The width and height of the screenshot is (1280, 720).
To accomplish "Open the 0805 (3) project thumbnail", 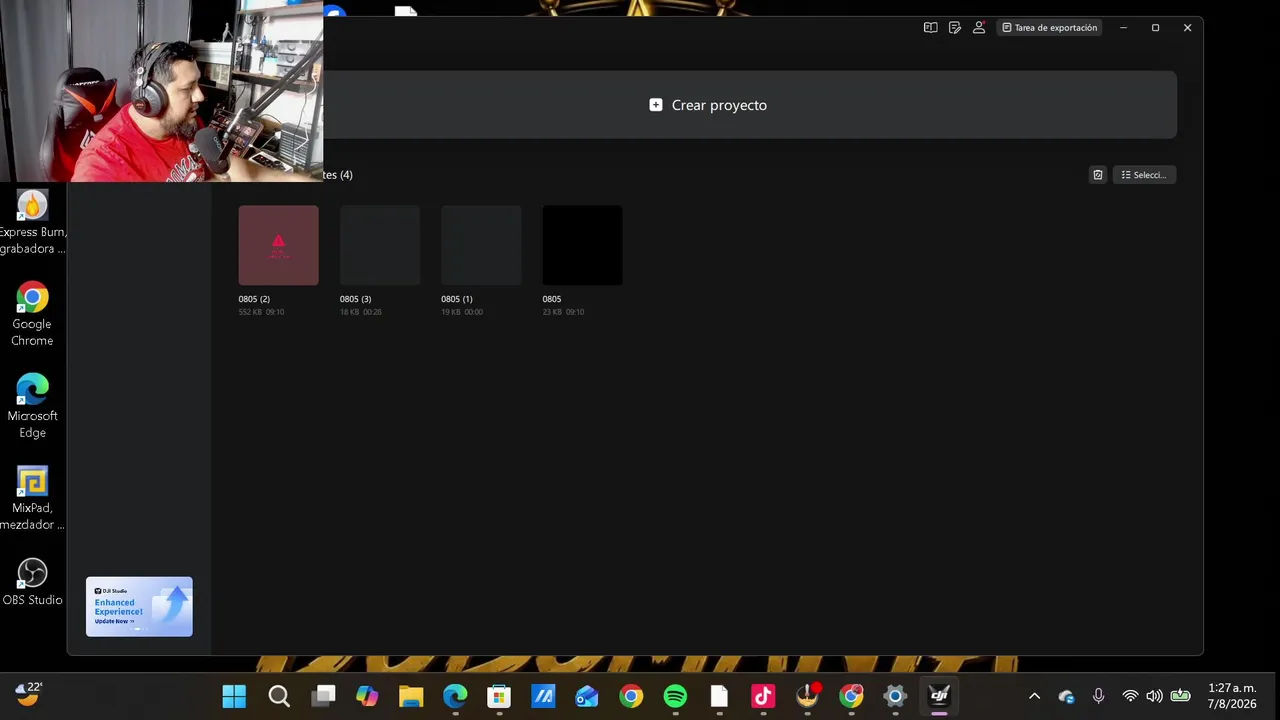I will (x=380, y=245).
